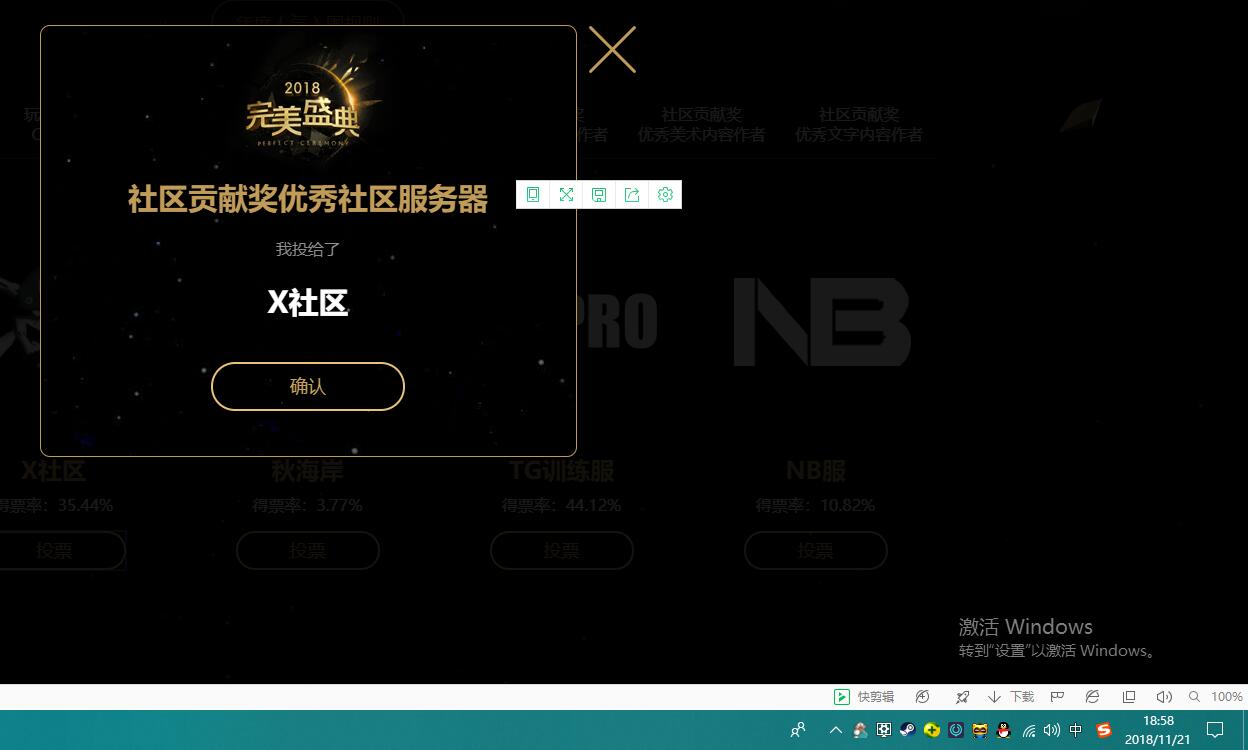Click the save screenshot icon in the green toolbar

pyautogui.click(x=599, y=194)
